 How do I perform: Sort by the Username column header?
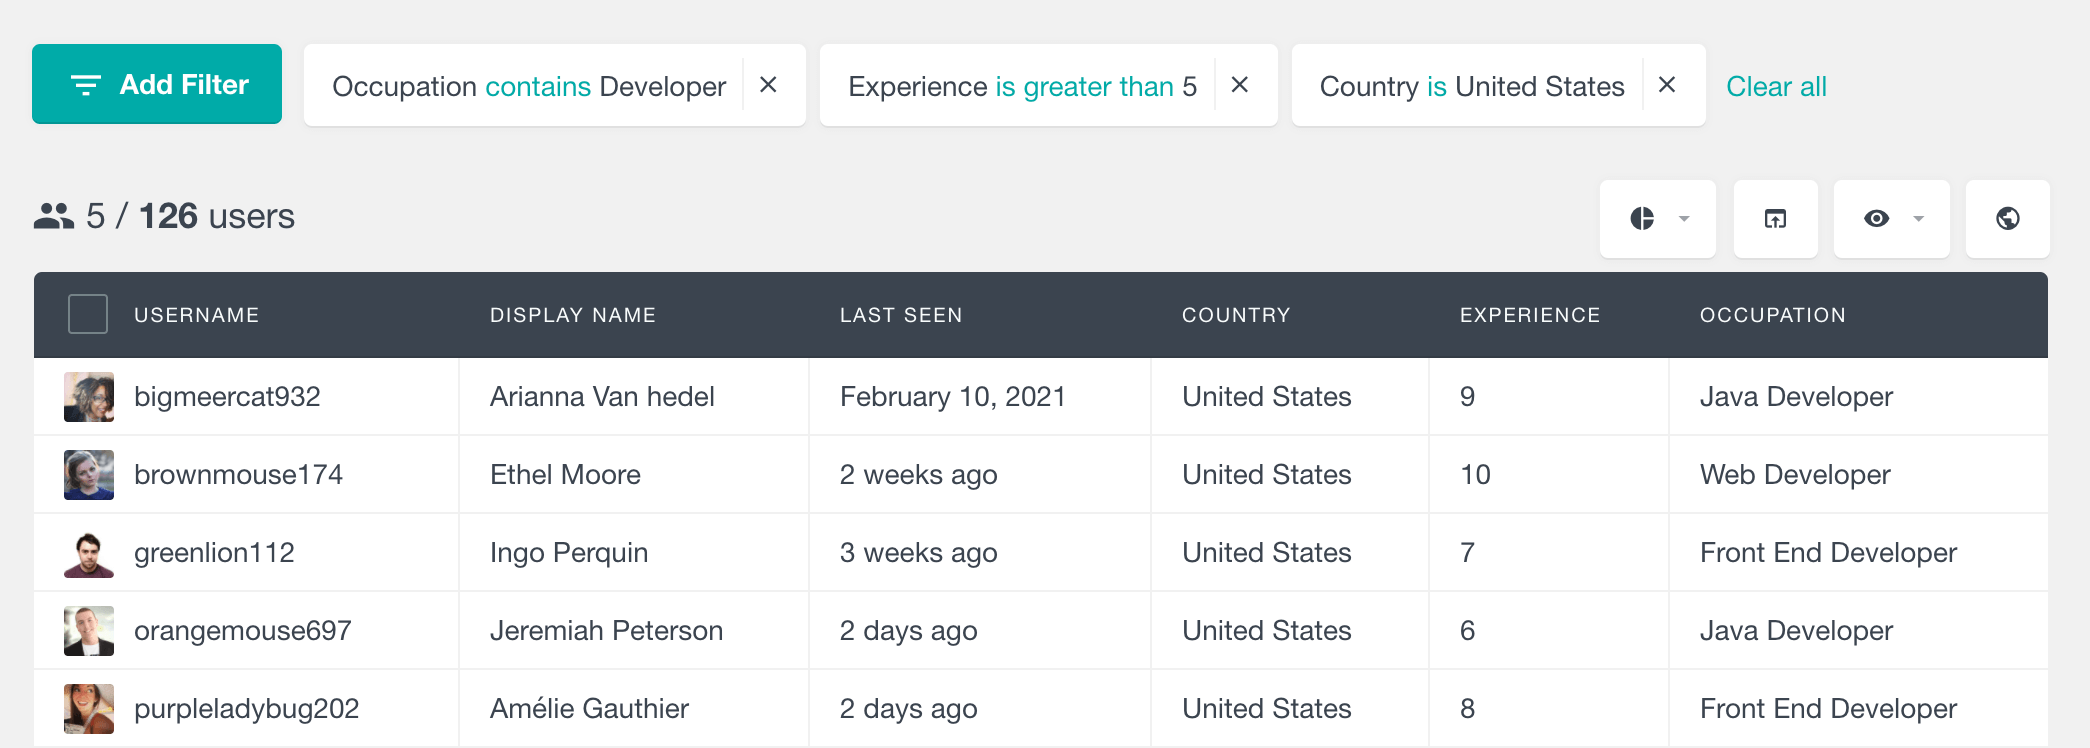pos(196,315)
